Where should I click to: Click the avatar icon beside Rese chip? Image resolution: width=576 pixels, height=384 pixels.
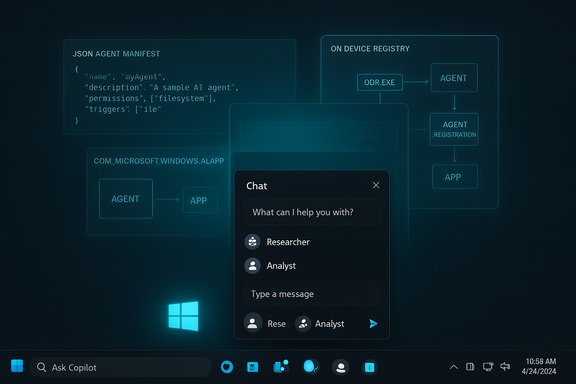(253, 323)
